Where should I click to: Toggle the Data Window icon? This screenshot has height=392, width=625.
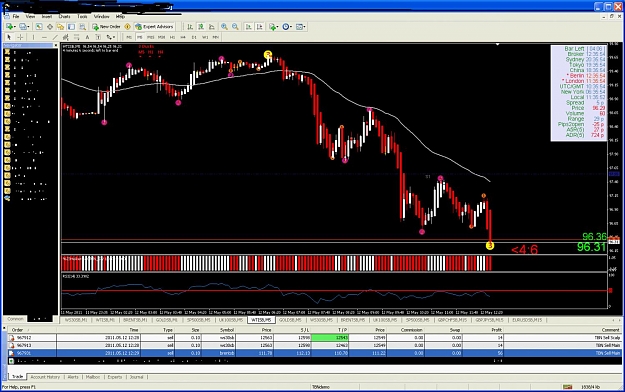tap(50, 27)
